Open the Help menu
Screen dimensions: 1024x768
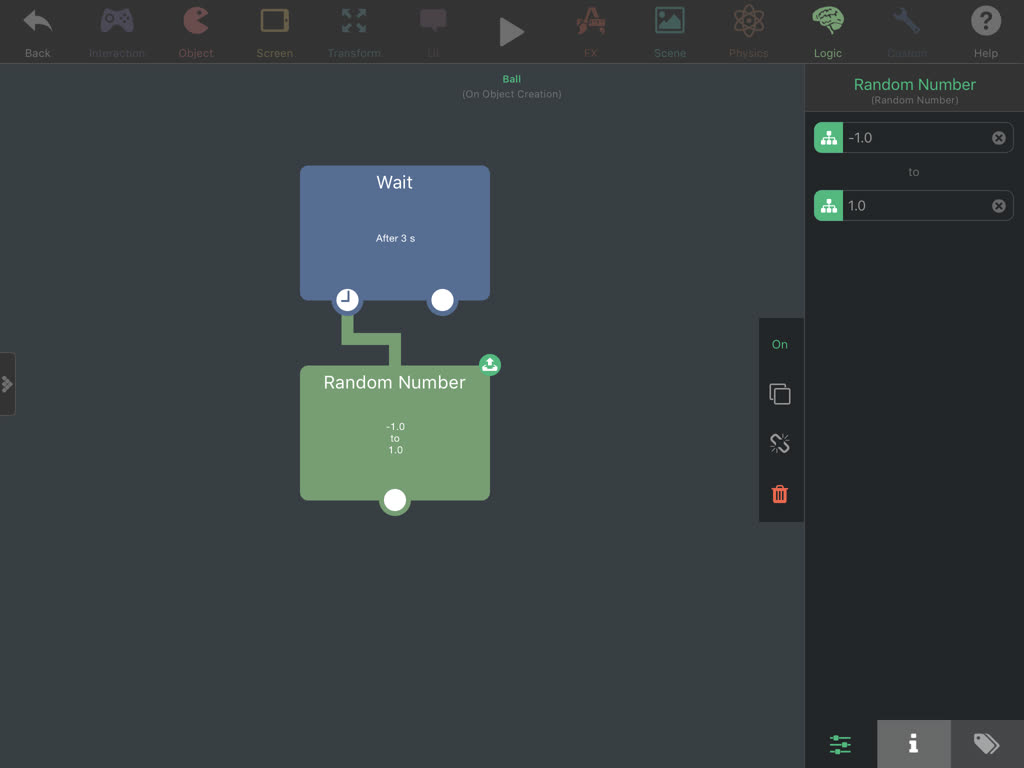point(985,31)
